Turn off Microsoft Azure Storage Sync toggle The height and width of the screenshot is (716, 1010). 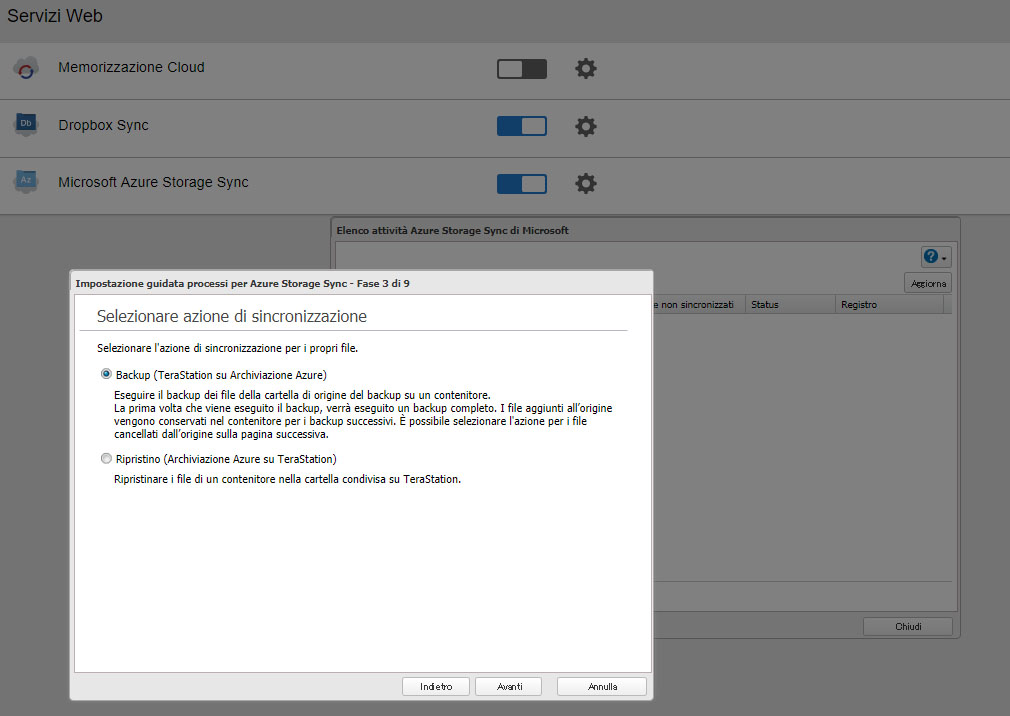(522, 184)
